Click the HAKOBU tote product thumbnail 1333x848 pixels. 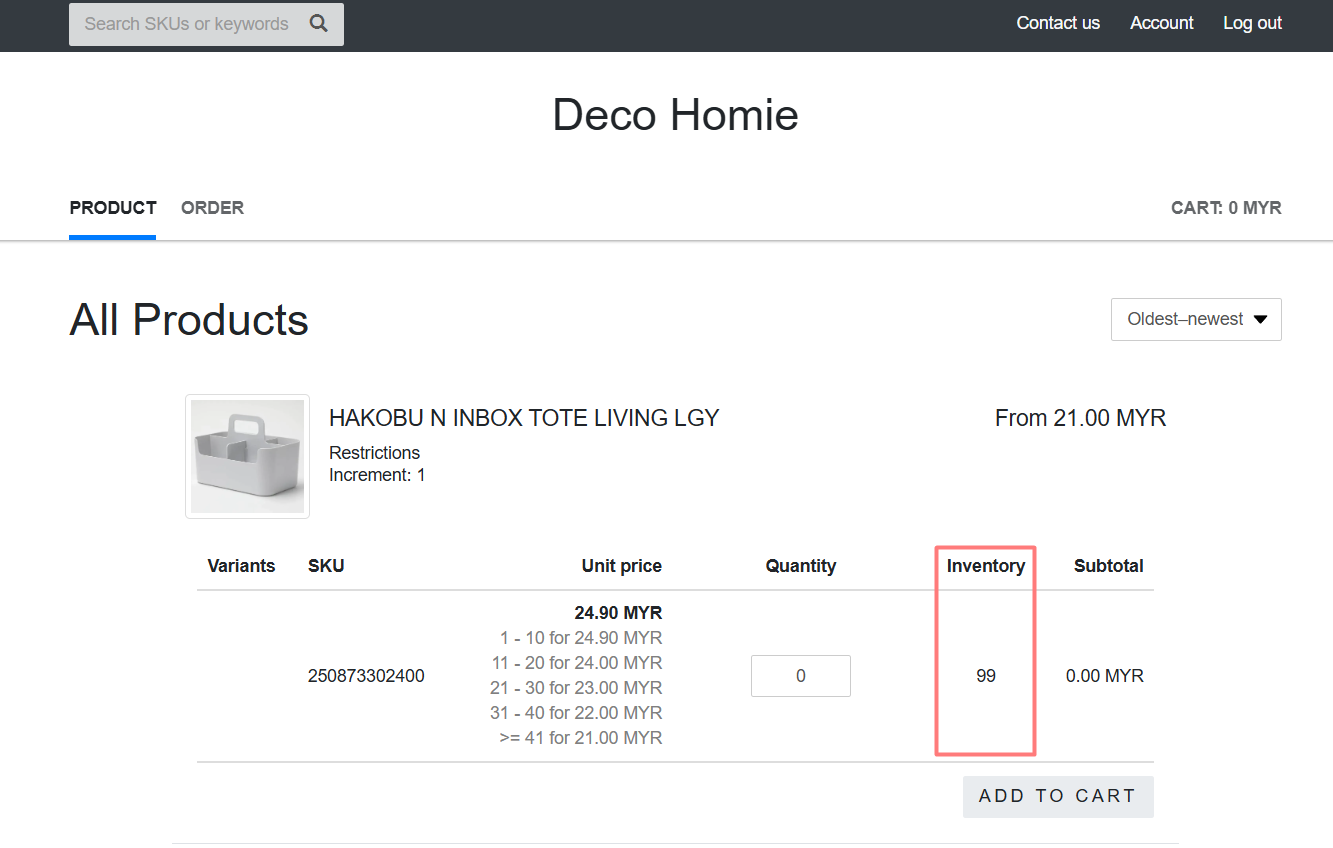click(247, 456)
